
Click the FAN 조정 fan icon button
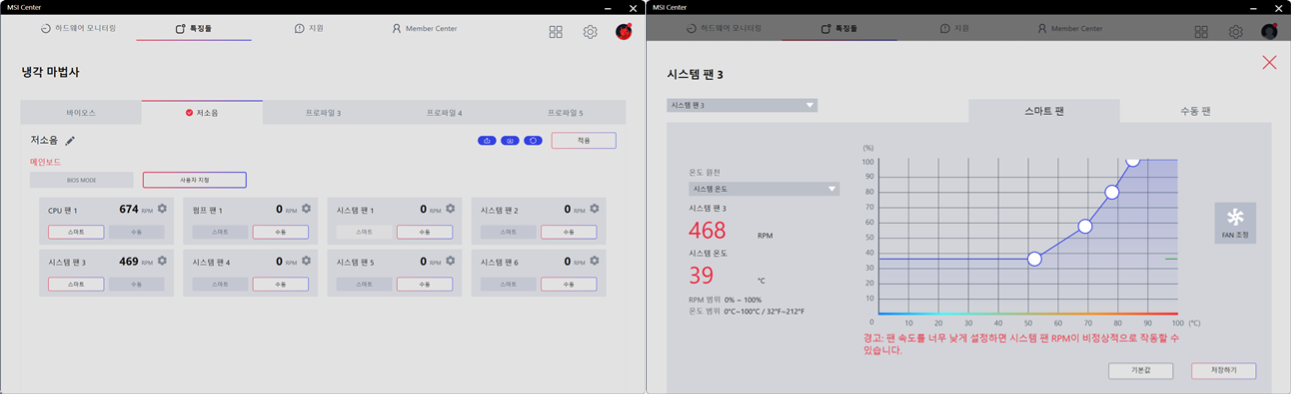click(x=1235, y=223)
